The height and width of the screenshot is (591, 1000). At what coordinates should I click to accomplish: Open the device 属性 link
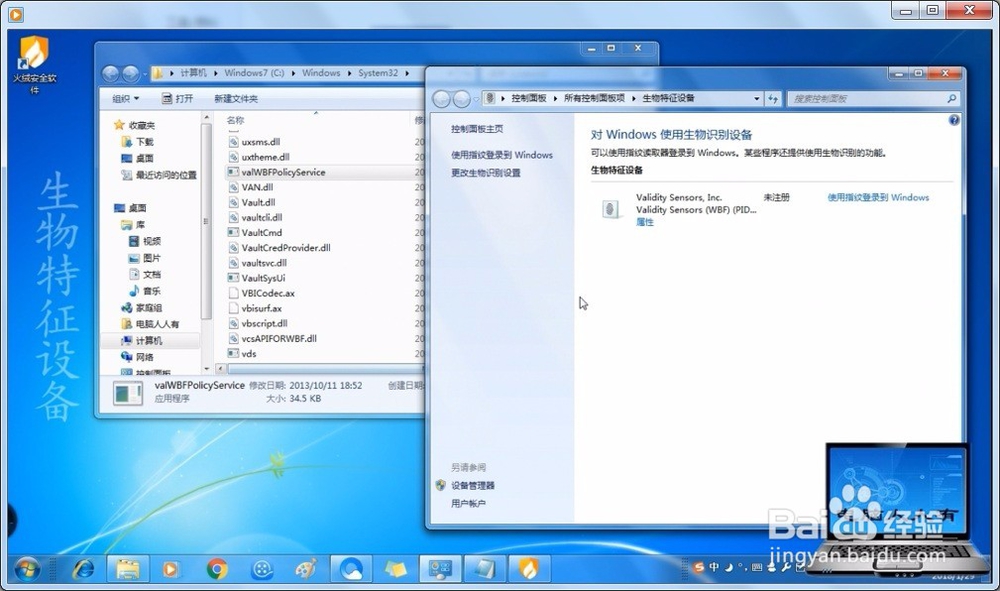pyautogui.click(x=645, y=222)
